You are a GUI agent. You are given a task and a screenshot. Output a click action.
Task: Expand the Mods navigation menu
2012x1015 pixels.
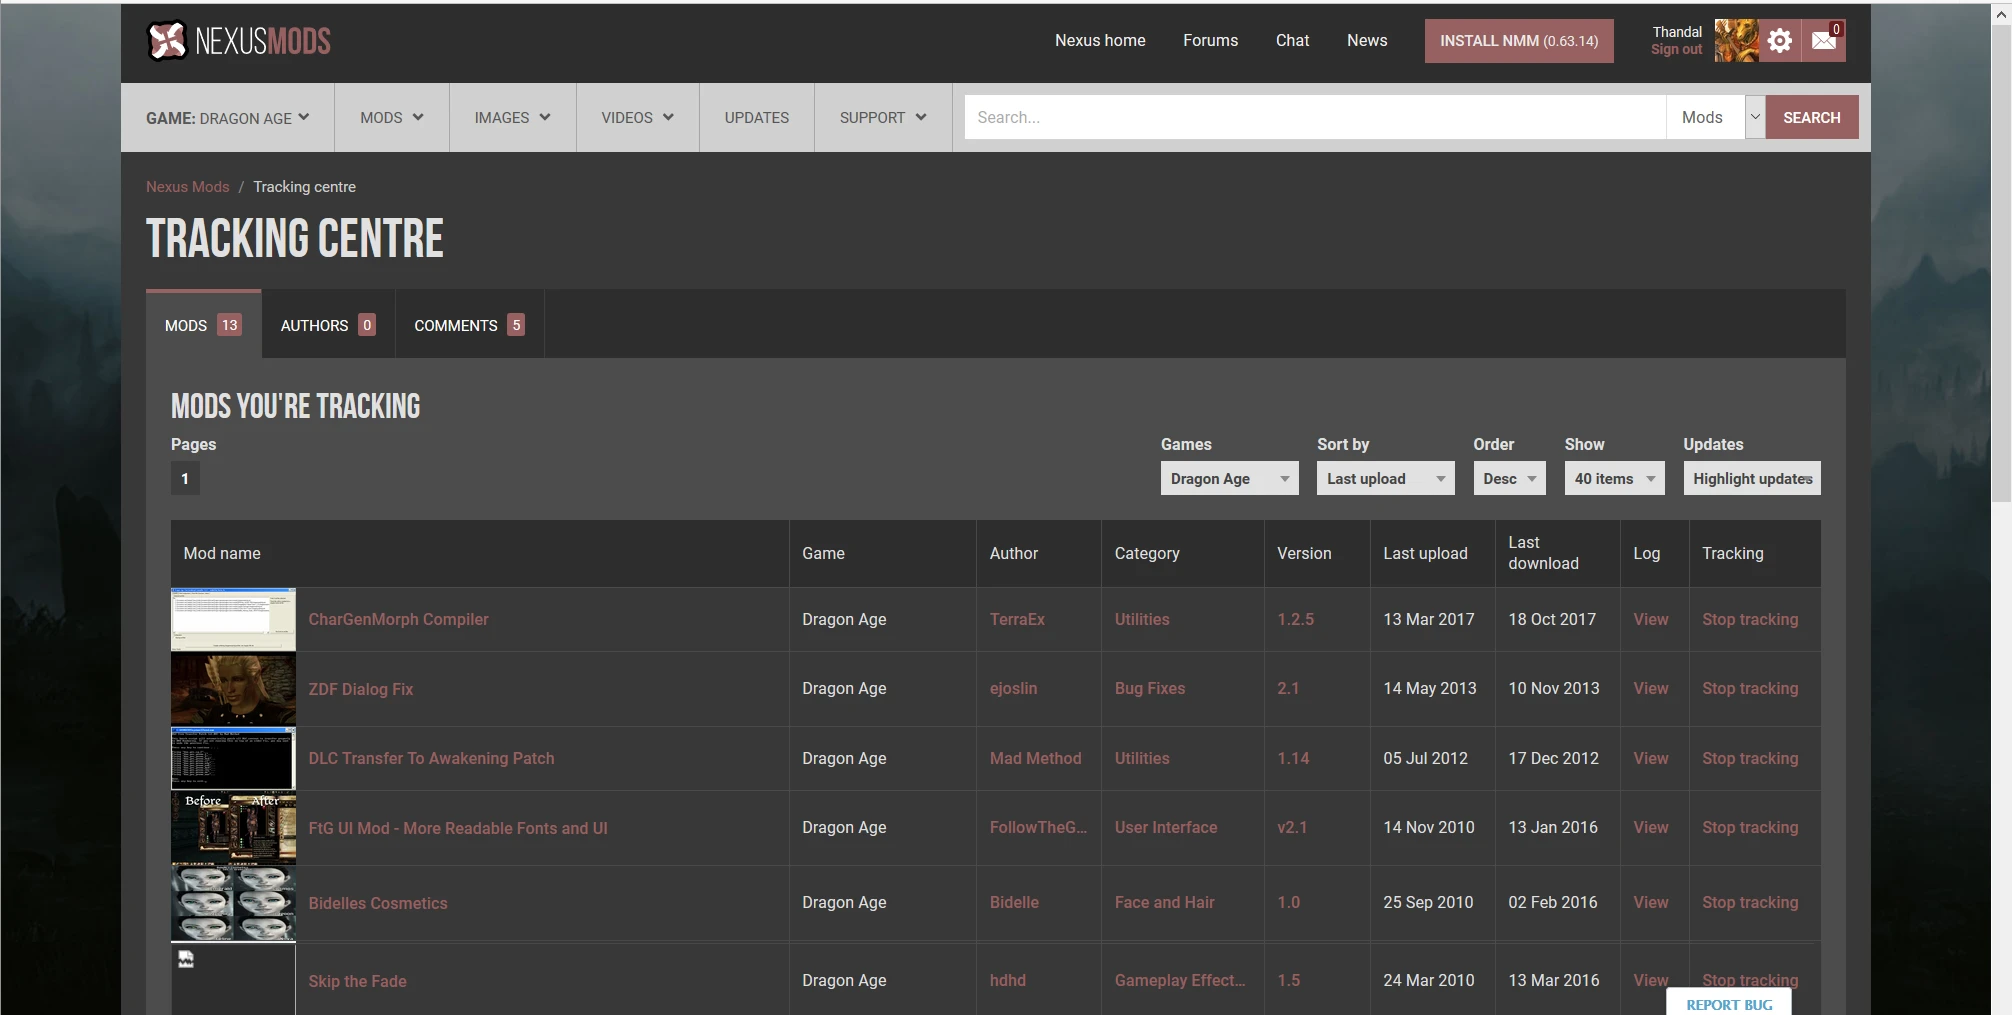coord(392,118)
